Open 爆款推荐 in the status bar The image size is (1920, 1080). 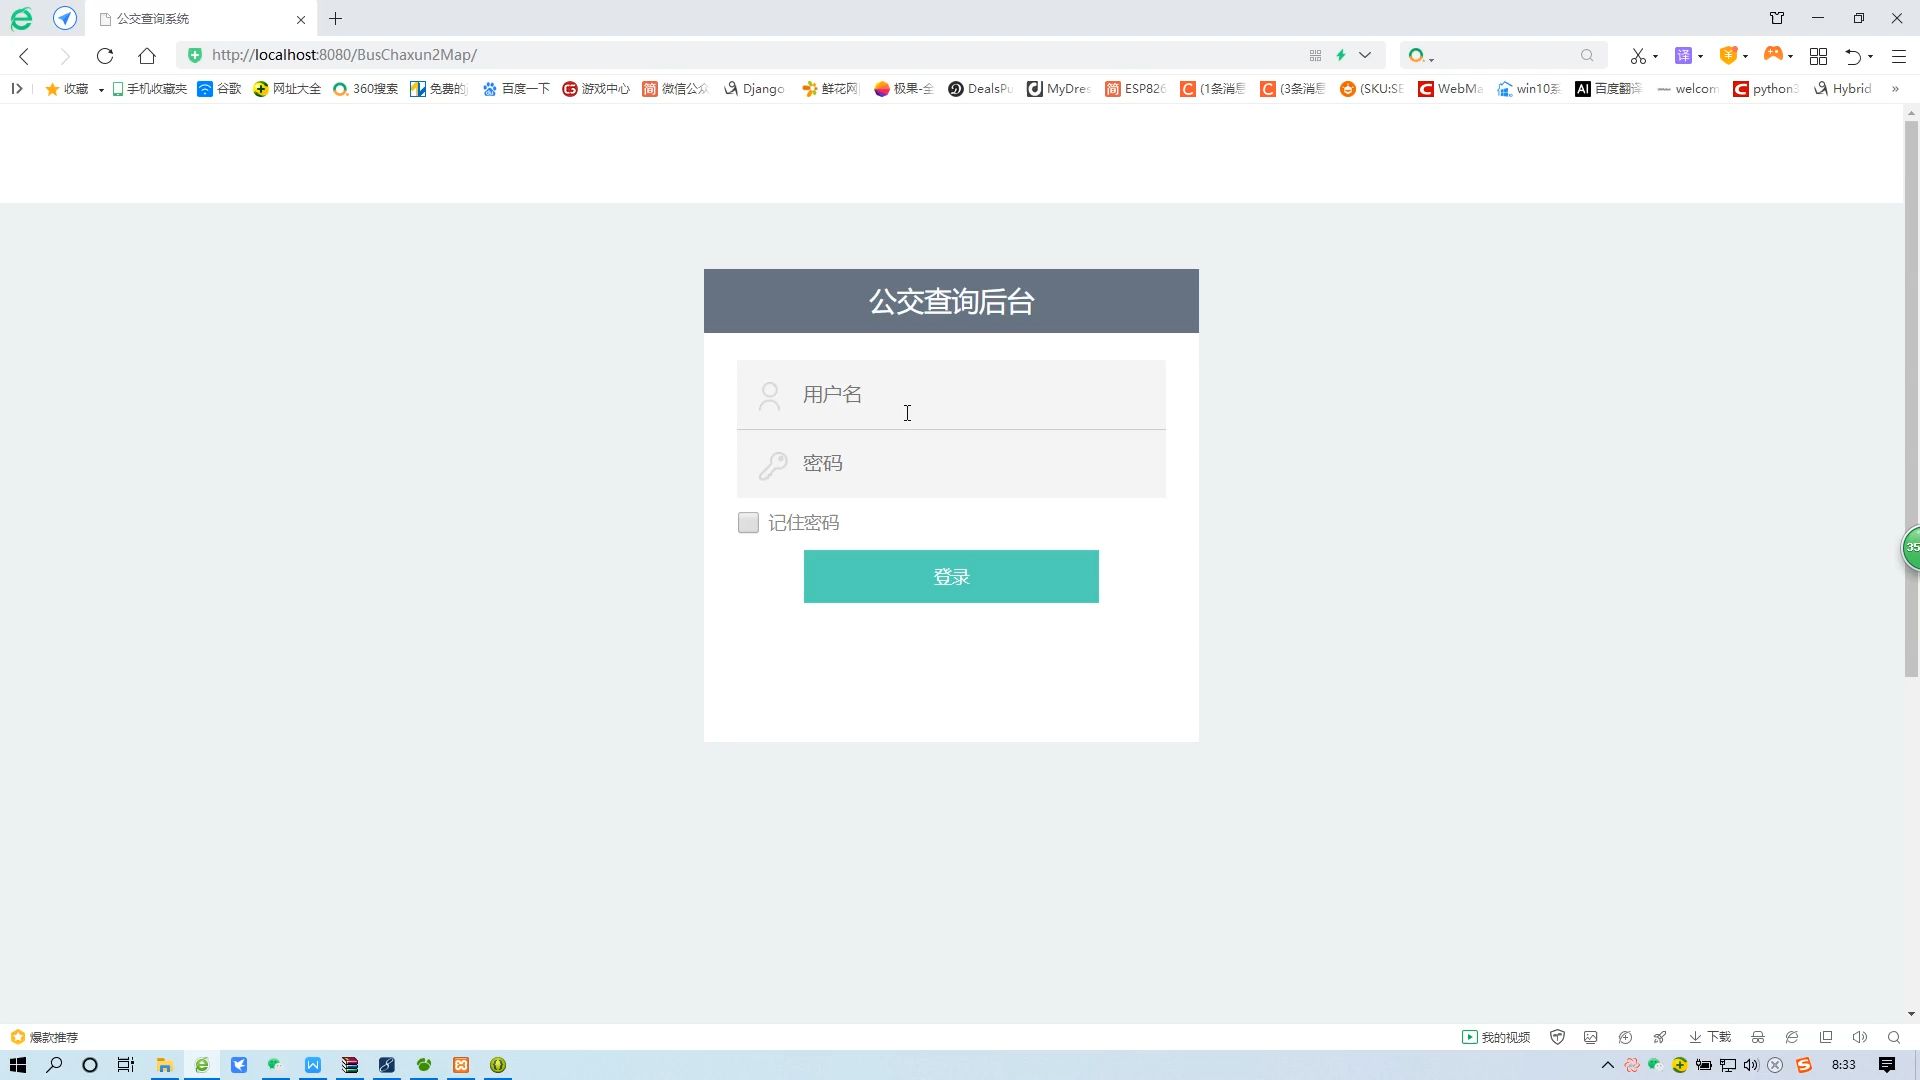coord(44,1037)
